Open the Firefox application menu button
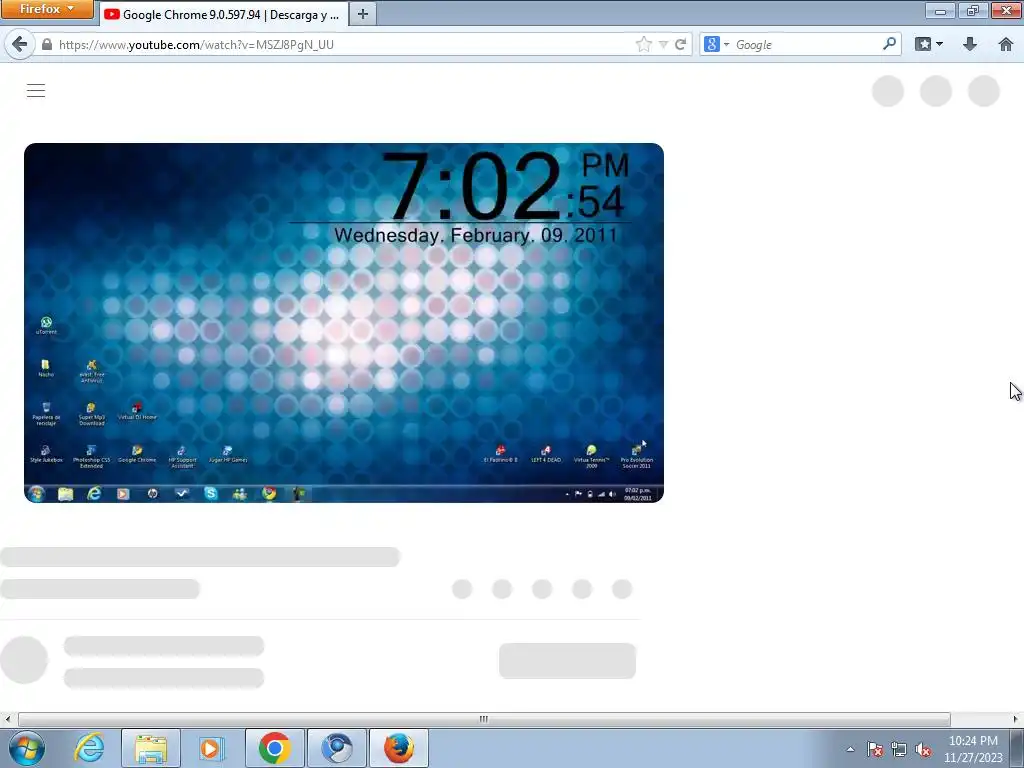This screenshot has height=768, width=1024. (47, 9)
